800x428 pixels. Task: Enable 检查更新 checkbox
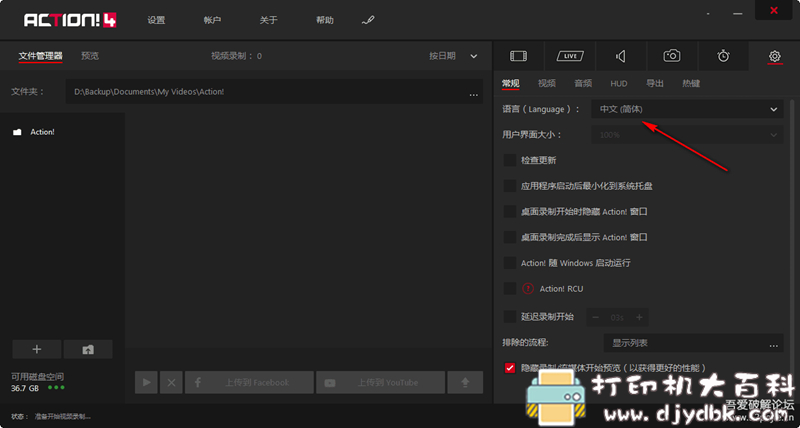510,160
